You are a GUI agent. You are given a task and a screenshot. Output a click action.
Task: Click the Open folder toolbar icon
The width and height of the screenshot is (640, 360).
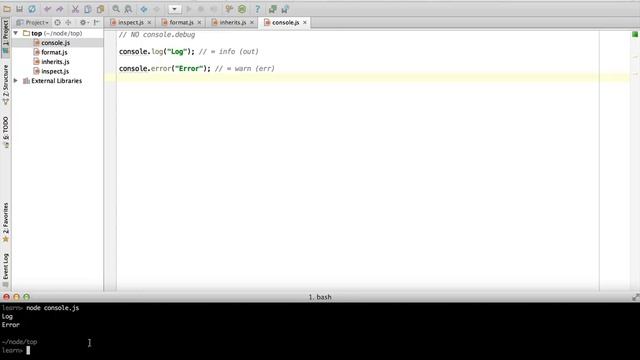7,9
